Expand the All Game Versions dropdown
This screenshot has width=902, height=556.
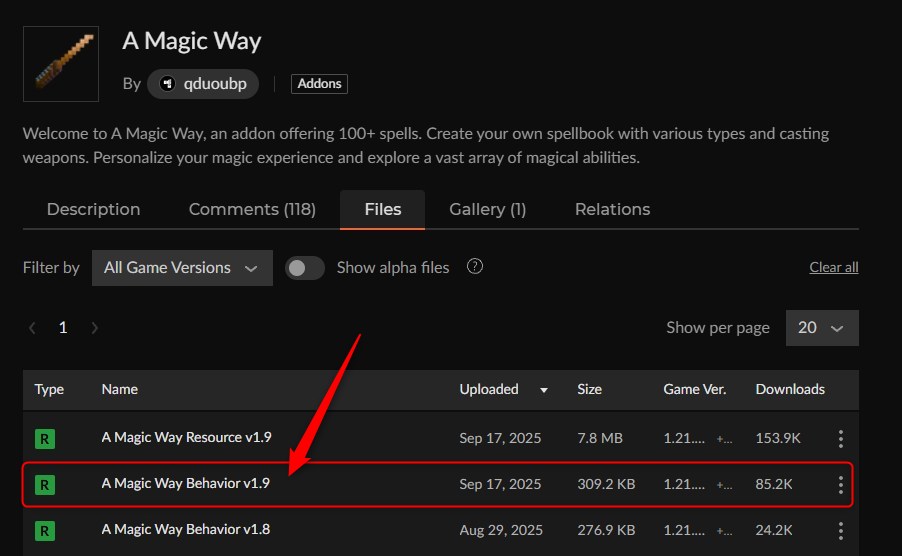pos(181,268)
